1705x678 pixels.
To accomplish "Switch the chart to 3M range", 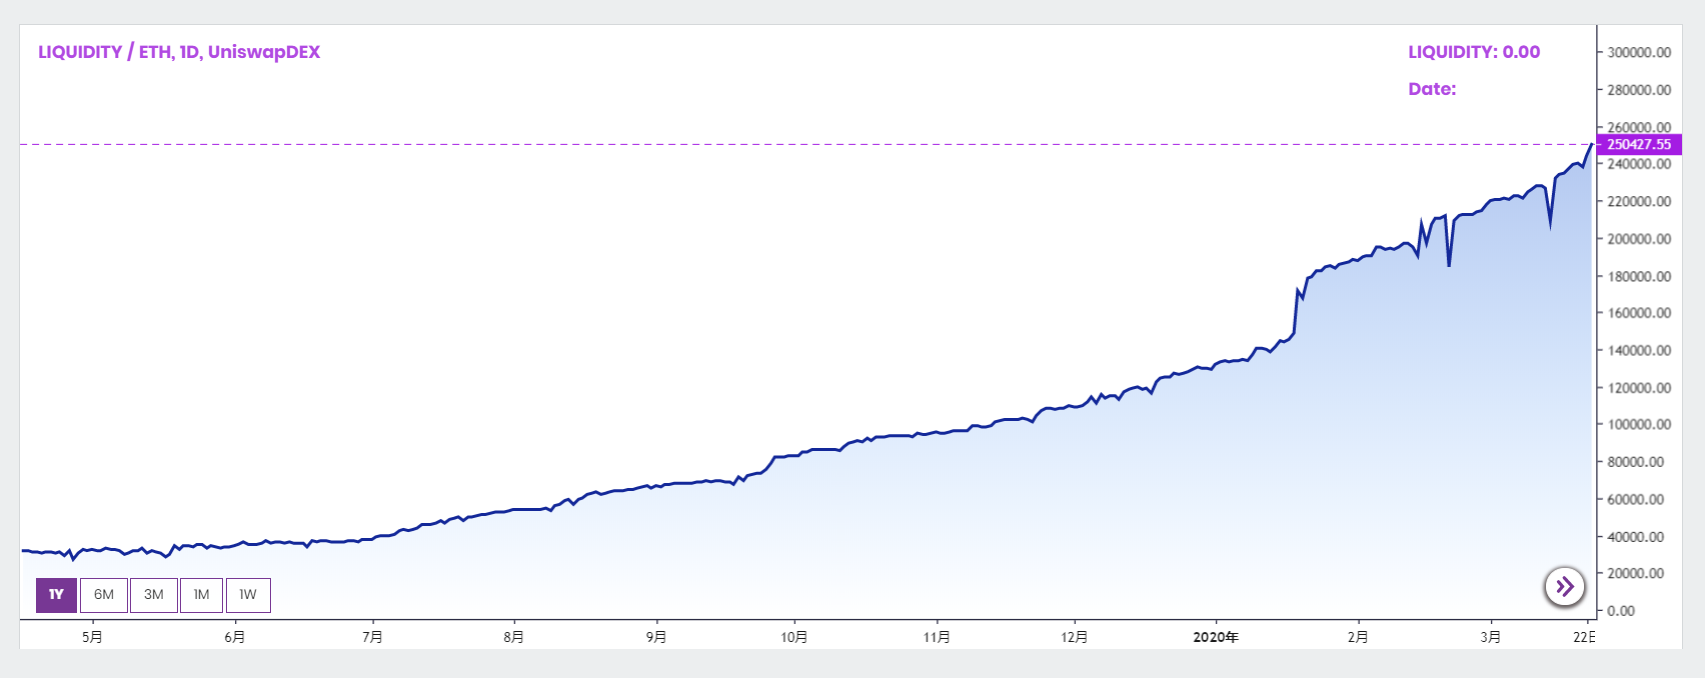I will point(154,595).
